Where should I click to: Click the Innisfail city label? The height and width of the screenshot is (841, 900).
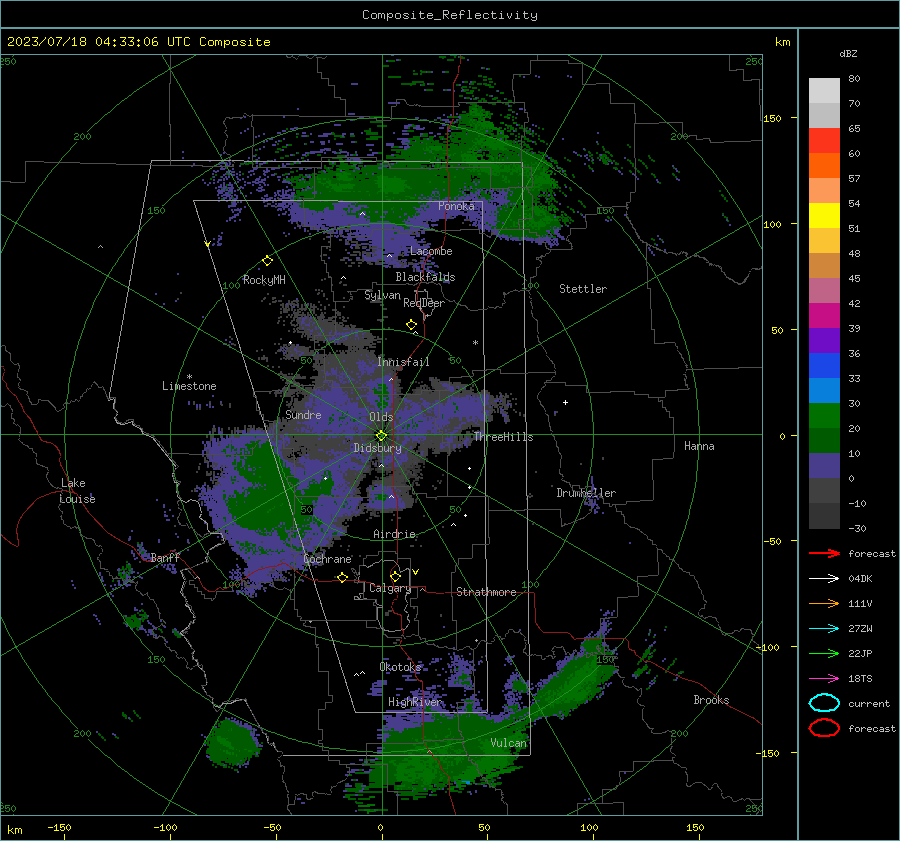(x=403, y=362)
